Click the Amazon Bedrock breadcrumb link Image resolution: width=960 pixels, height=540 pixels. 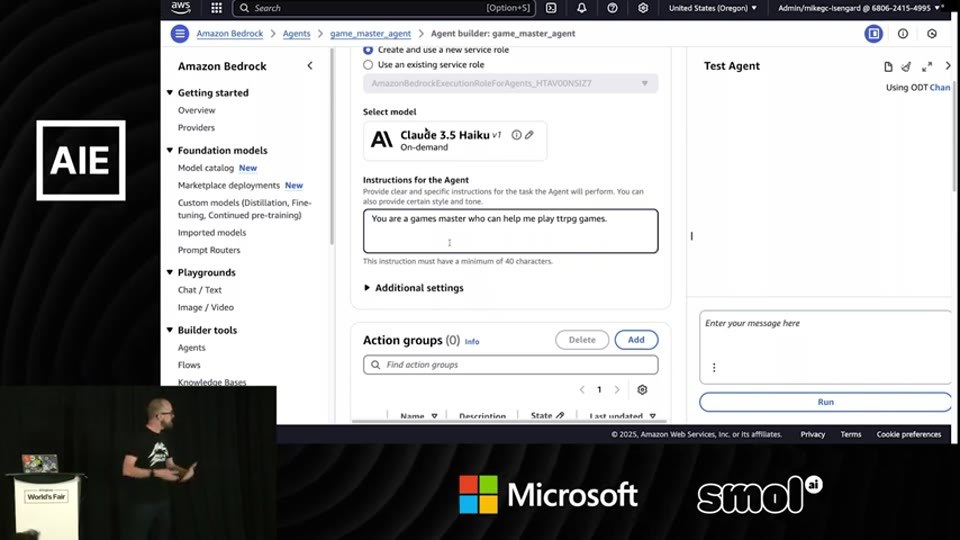click(x=230, y=34)
